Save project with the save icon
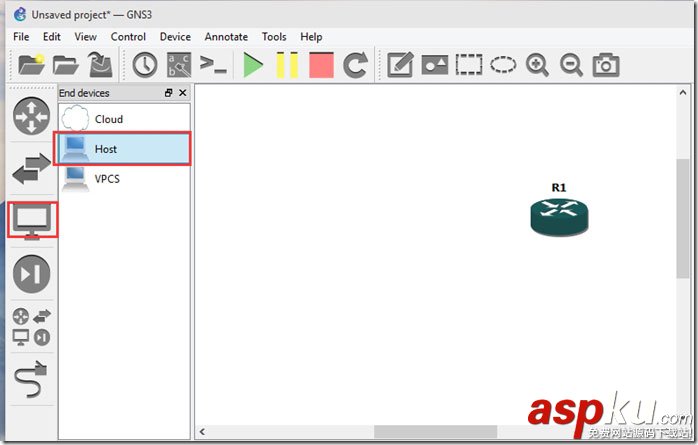 [100, 65]
